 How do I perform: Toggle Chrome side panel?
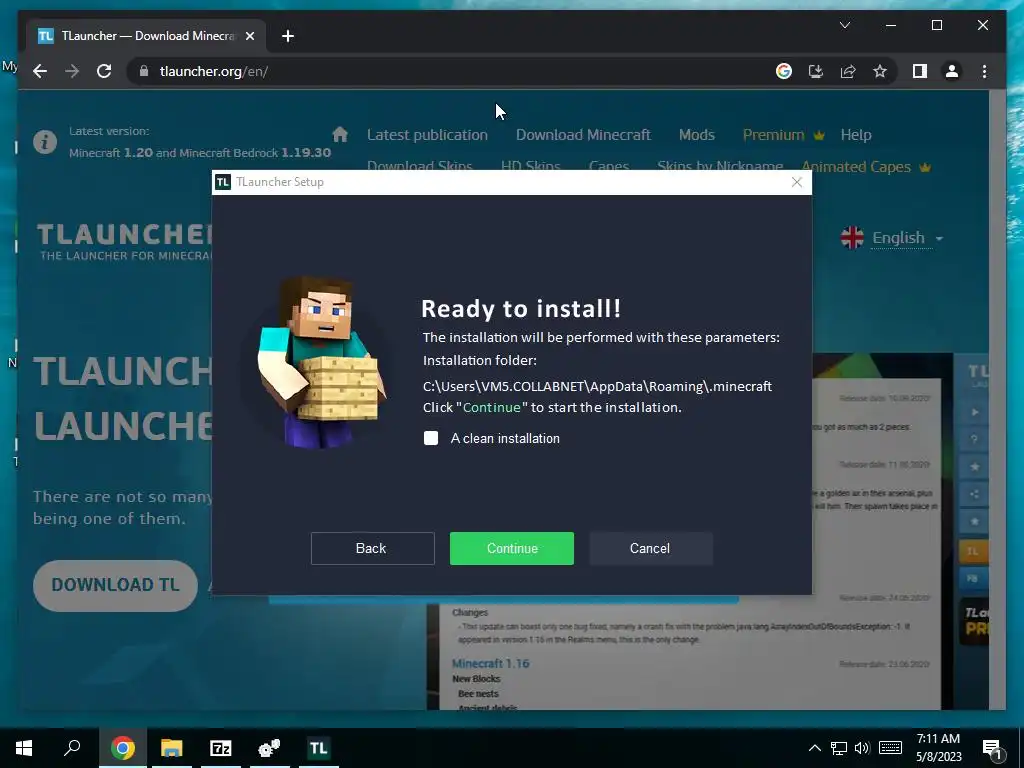(x=920, y=71)
